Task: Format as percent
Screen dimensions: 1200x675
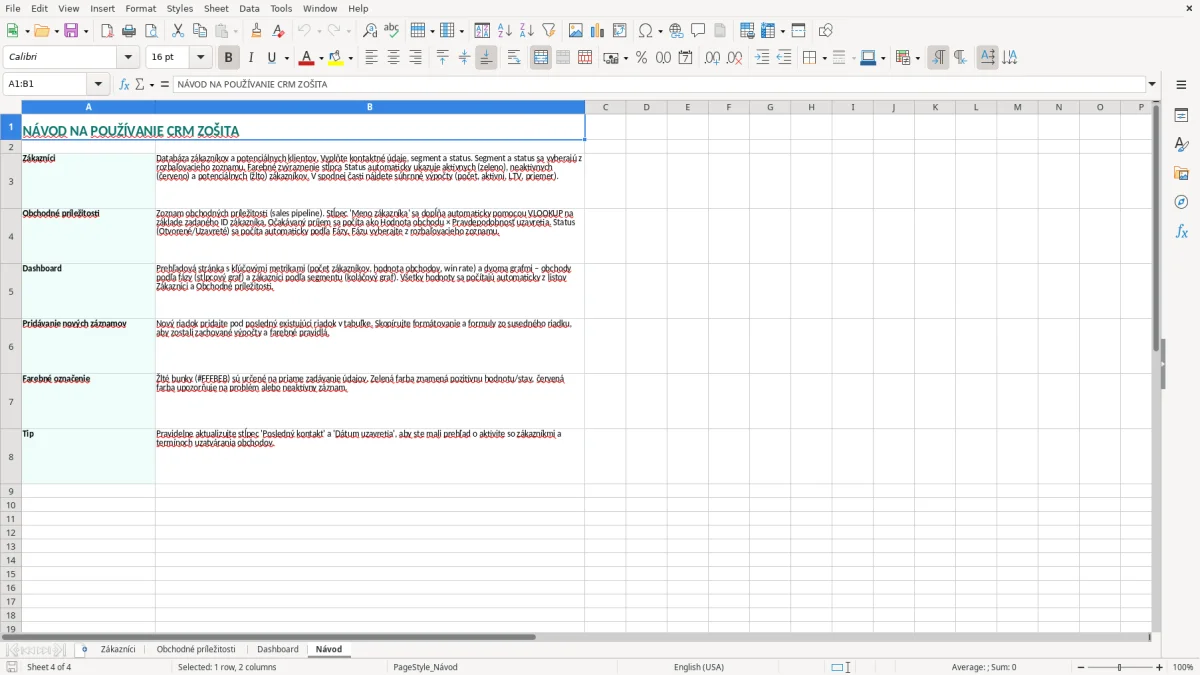Action: coord(641,58)
